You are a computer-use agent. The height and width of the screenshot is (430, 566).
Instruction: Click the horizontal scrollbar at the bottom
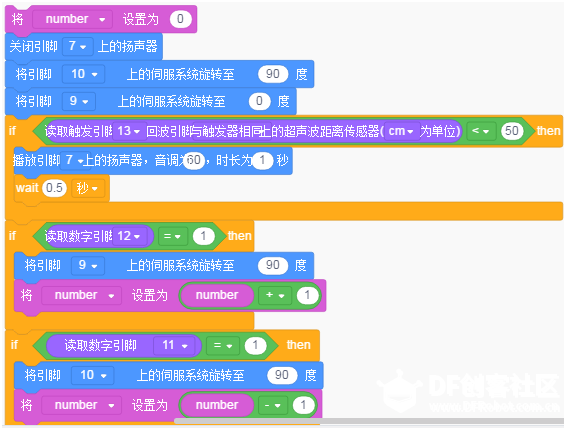pyautogui.click(x=369, y=421)
